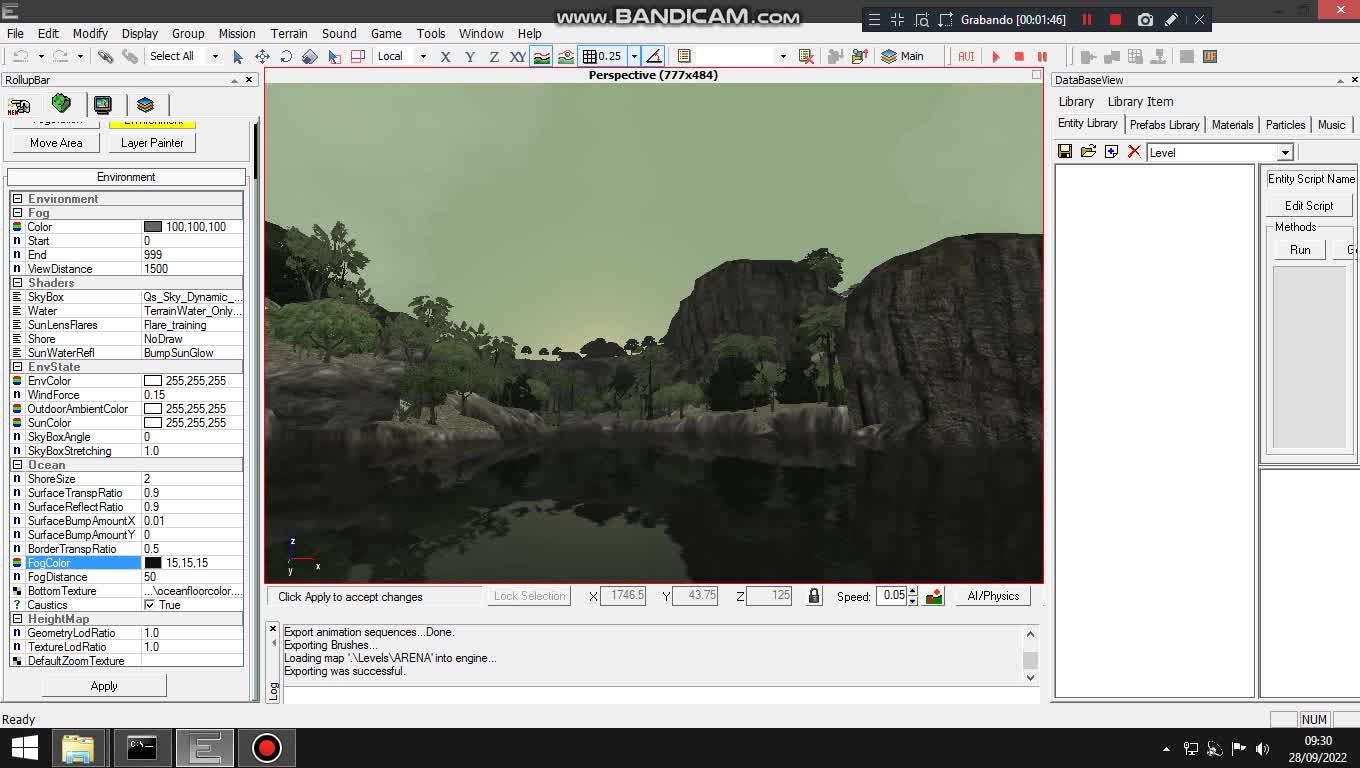Screen dimensions: 1360x768
Task: Click the save library disk icon
Action: [x=1065, y=152]
